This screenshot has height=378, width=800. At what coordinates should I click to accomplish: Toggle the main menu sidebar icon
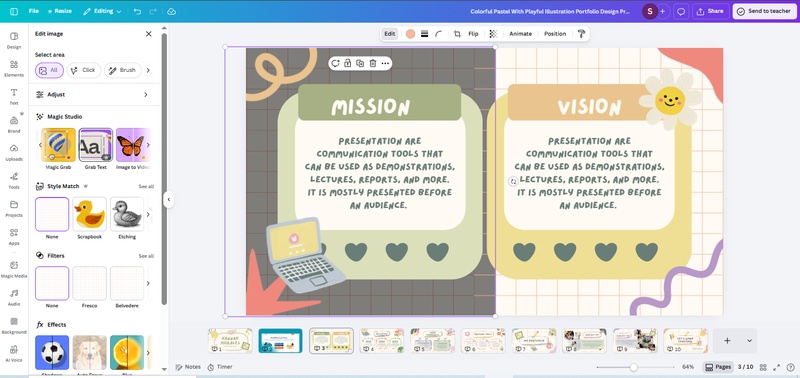point(14,11)
